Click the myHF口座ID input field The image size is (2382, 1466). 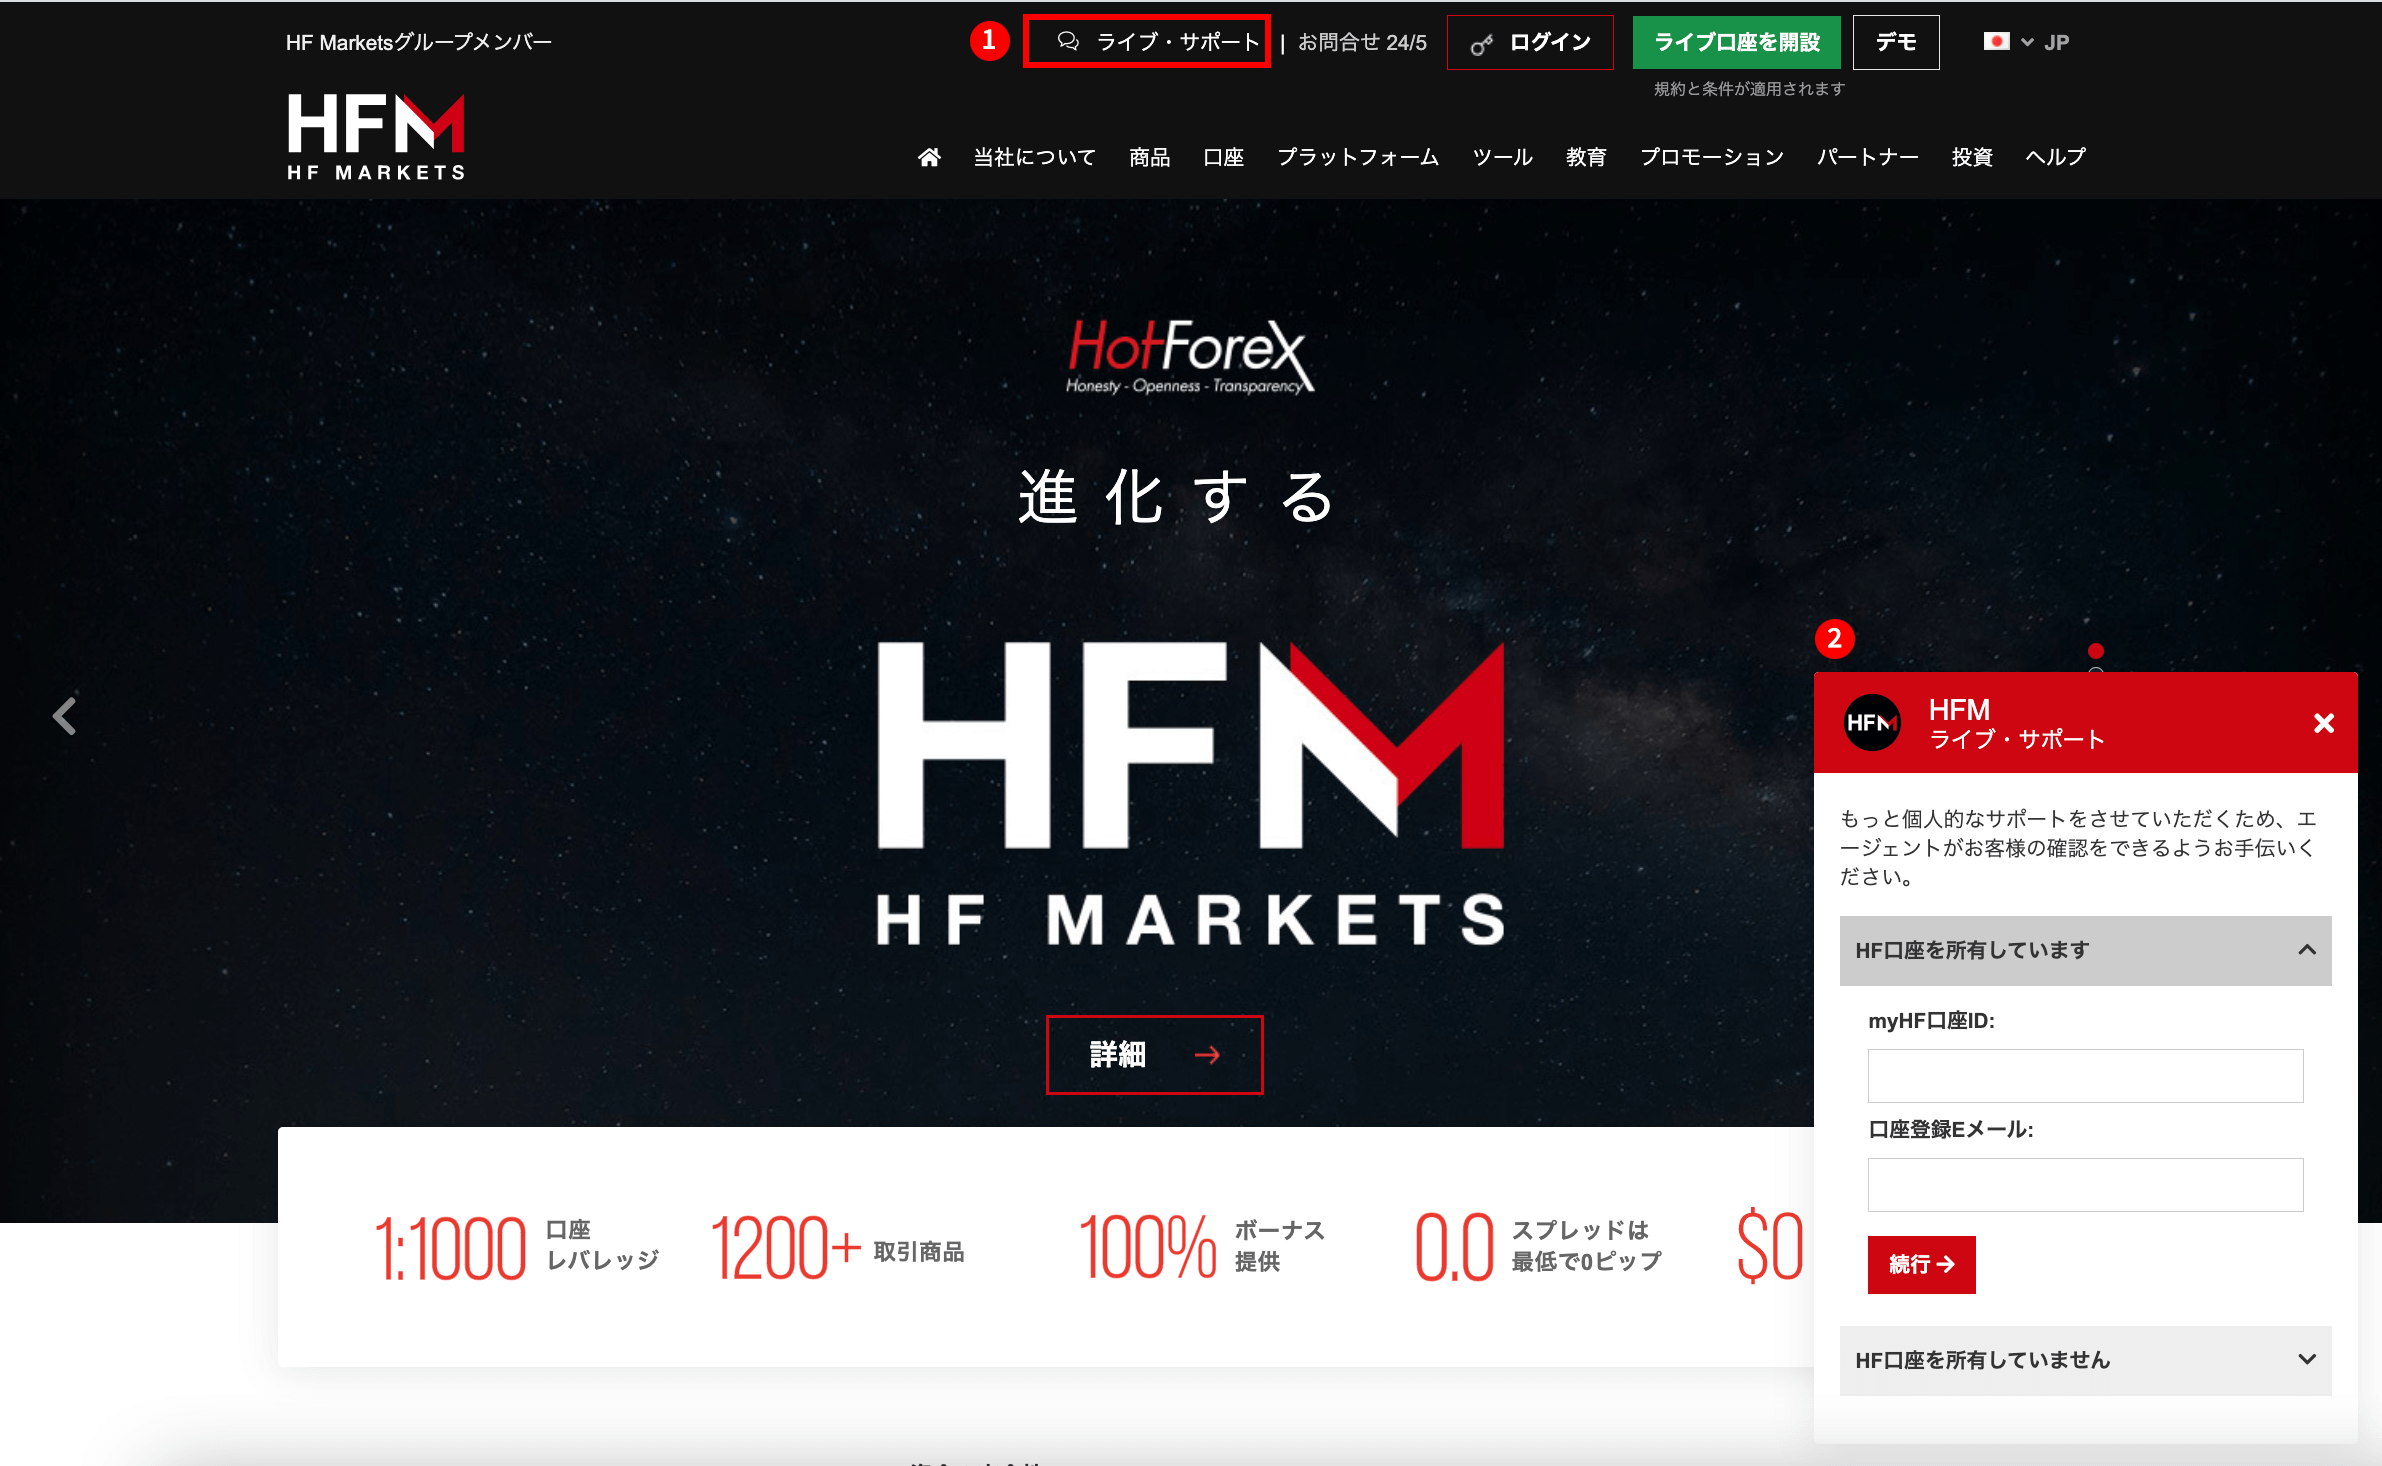tap(2086, 1076)
